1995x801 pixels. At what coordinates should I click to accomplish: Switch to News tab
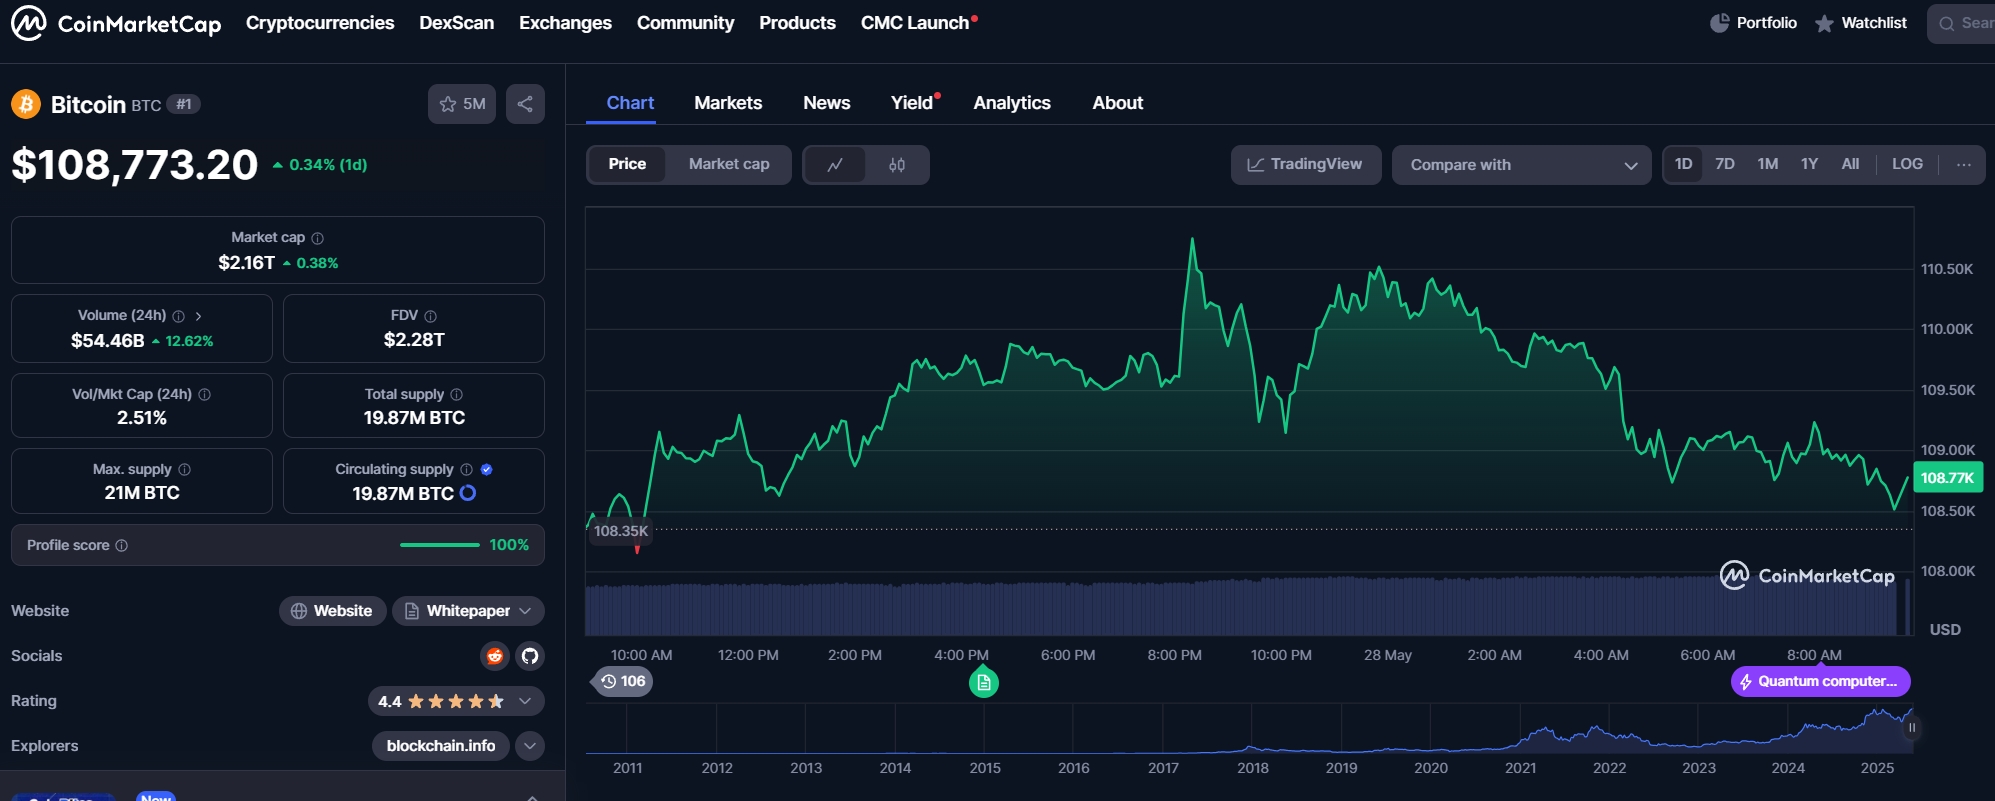coord(827,103)
